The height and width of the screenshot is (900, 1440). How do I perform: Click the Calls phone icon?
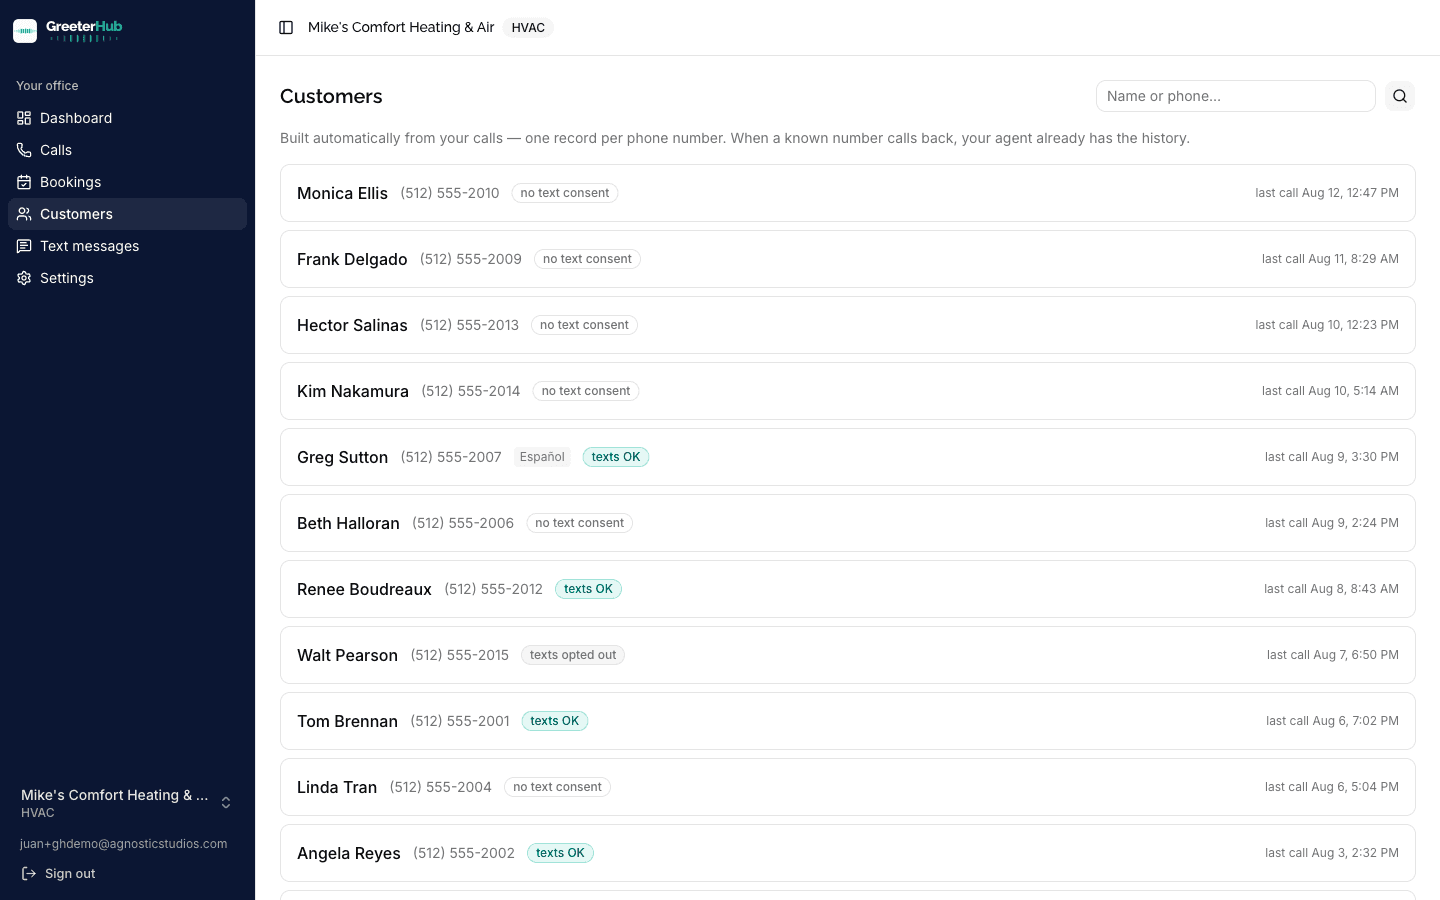24,150
